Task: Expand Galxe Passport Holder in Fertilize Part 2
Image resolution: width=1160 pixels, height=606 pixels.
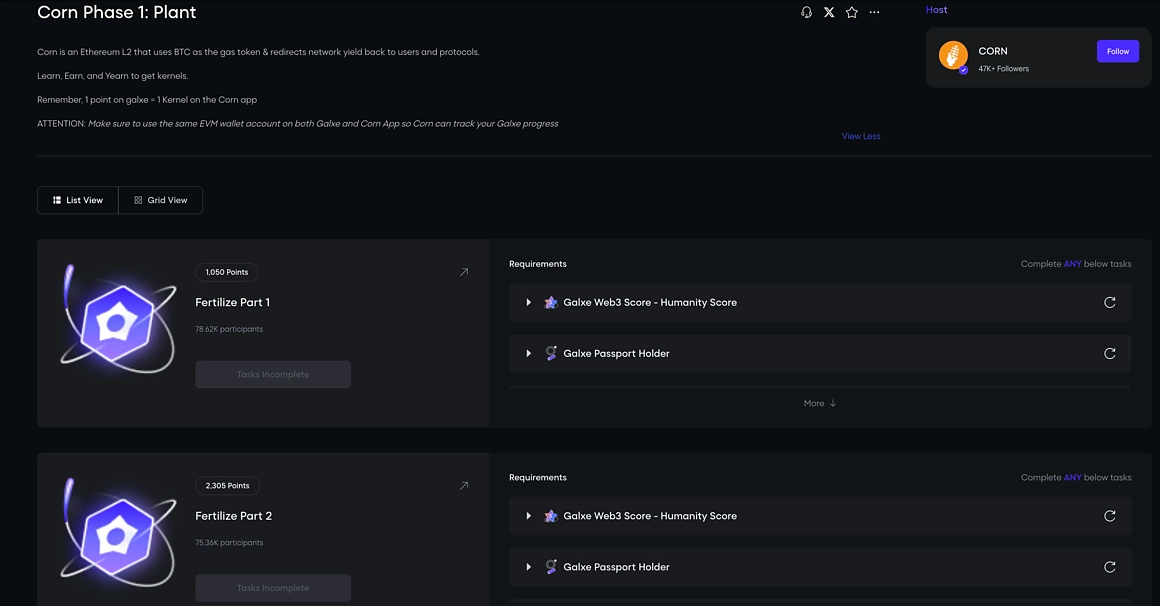Action: (528, 568)
